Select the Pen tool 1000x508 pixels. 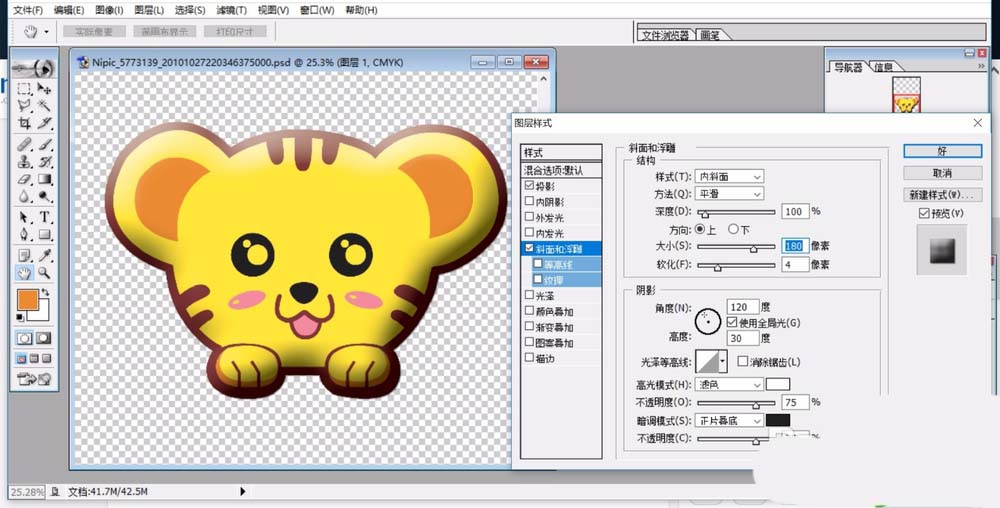[x=24, y=235]
